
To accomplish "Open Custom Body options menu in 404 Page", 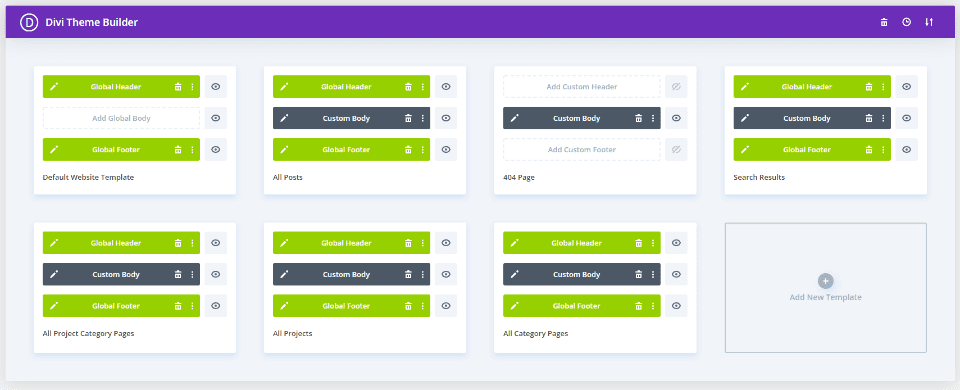I will tap(653, 118).
